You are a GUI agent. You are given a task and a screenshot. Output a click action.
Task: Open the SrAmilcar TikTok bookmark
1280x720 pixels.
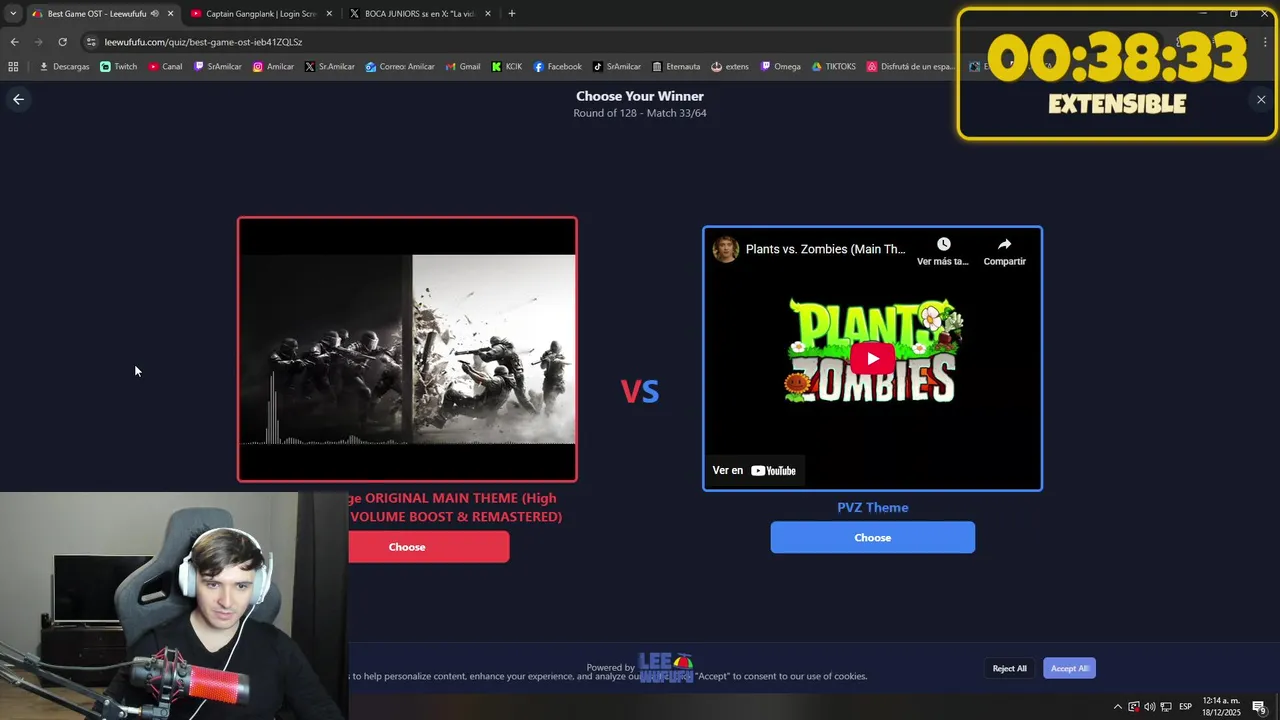pos(617,67)
